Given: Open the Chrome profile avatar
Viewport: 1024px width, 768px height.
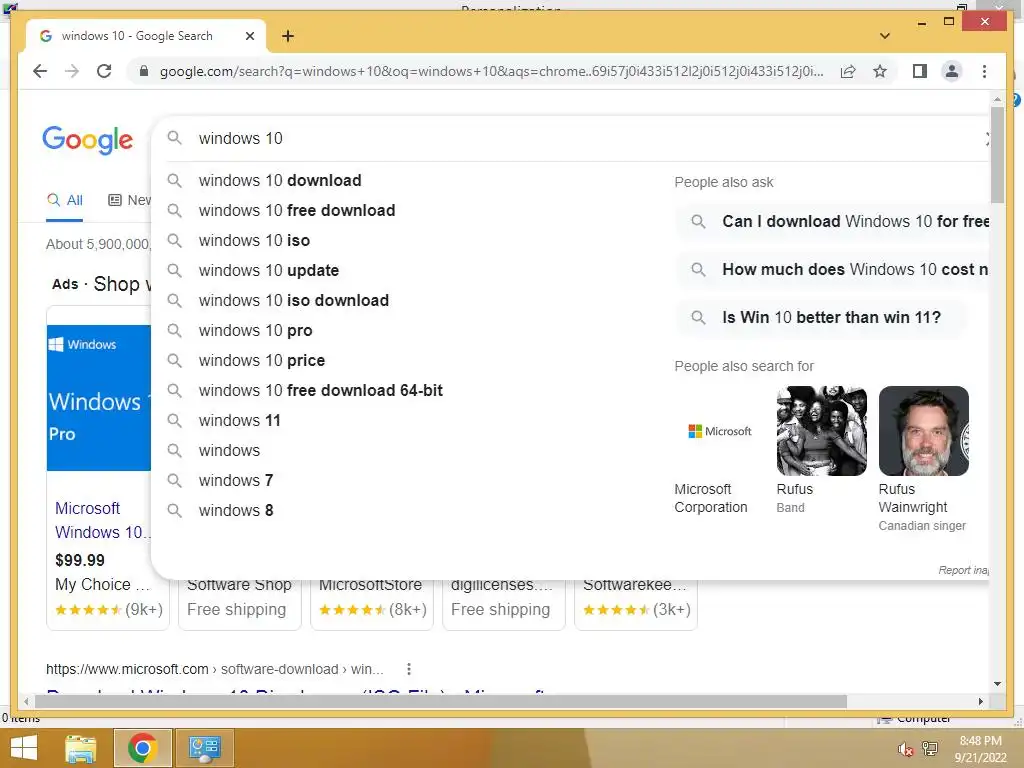Looking at the screenshot, I should [952, 71].
